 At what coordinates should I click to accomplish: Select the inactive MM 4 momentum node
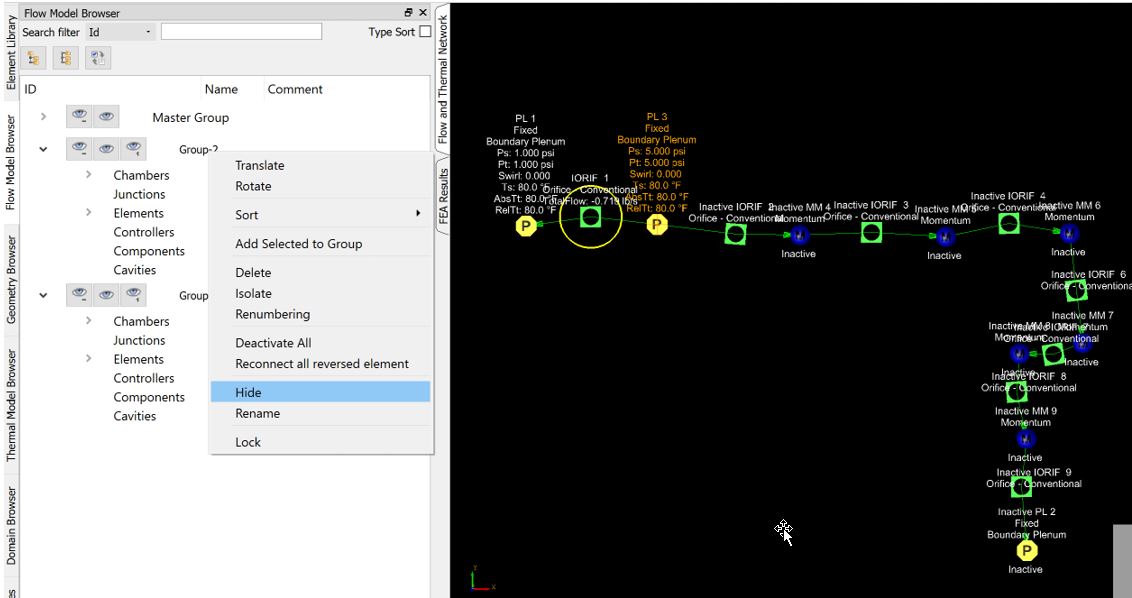point(799,236)
